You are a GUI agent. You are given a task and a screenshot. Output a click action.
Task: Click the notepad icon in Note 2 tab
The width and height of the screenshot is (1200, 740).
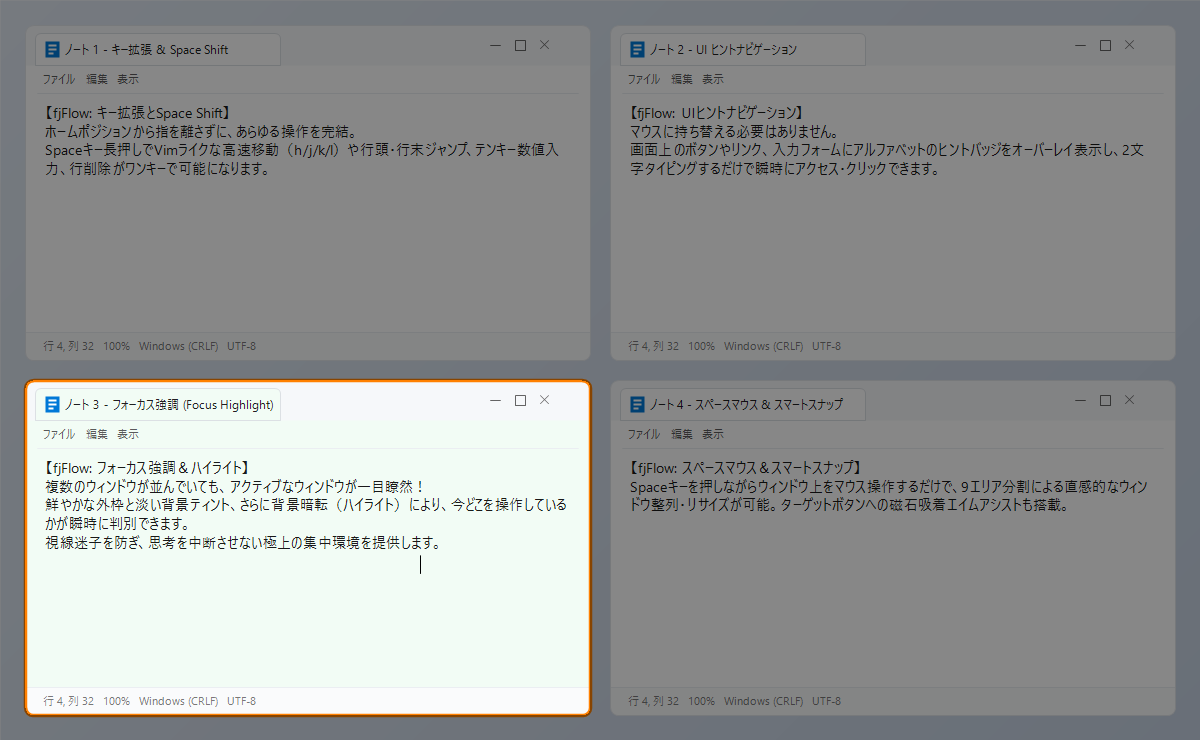point(638,50)
